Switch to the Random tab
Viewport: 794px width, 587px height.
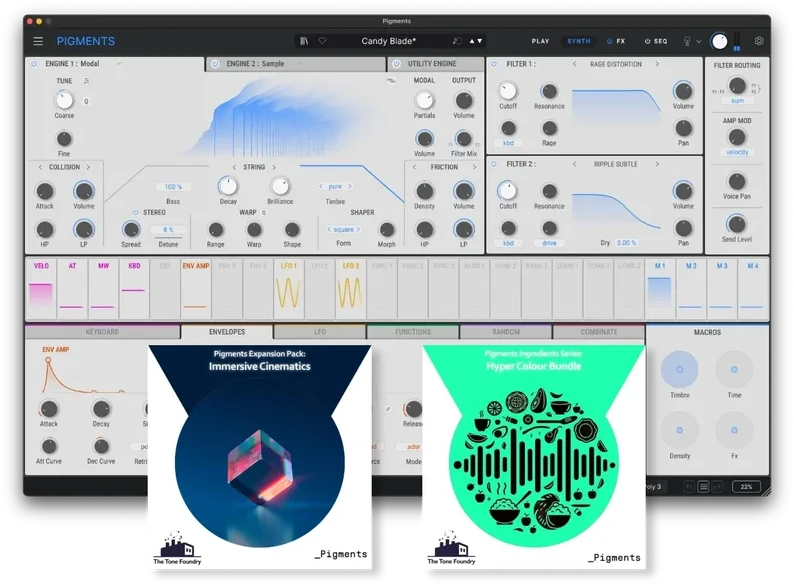506,332
